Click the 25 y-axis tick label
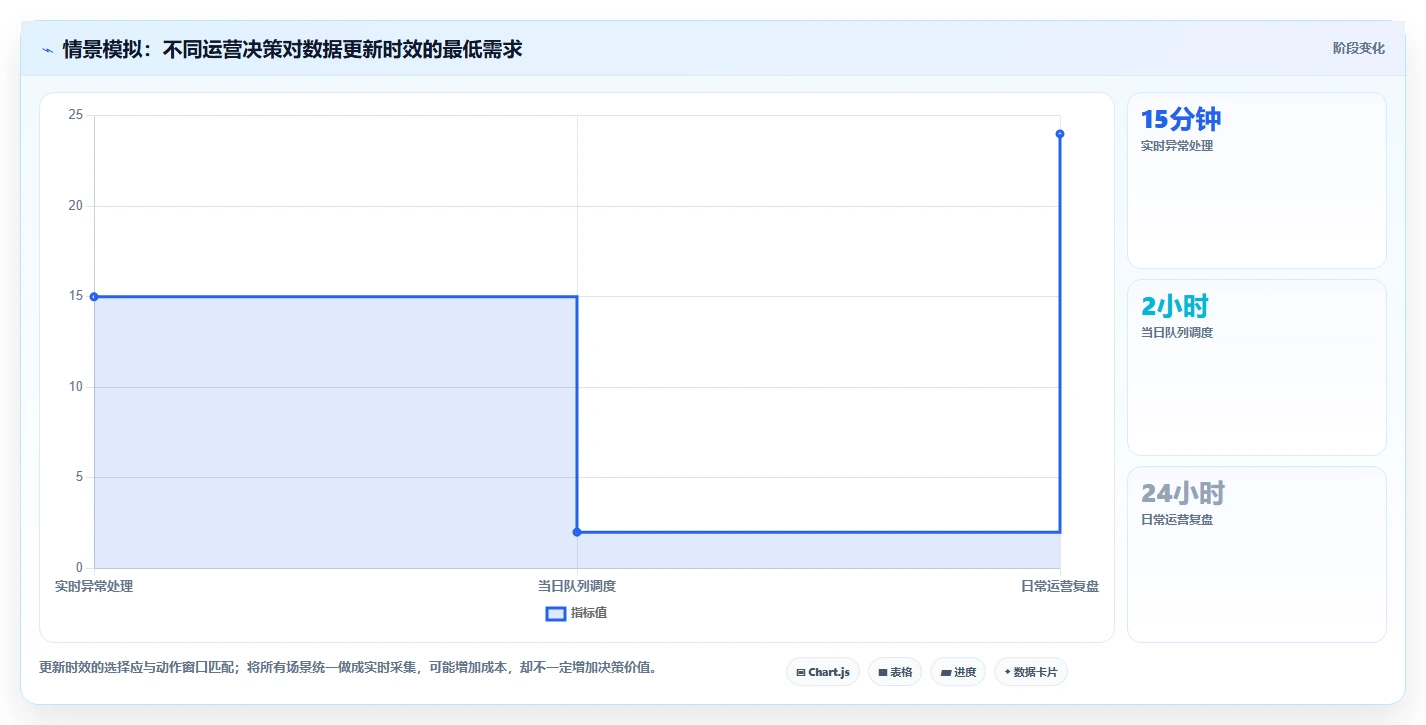Viewport: 1426px width, 725px height. (x=75, y=115)
